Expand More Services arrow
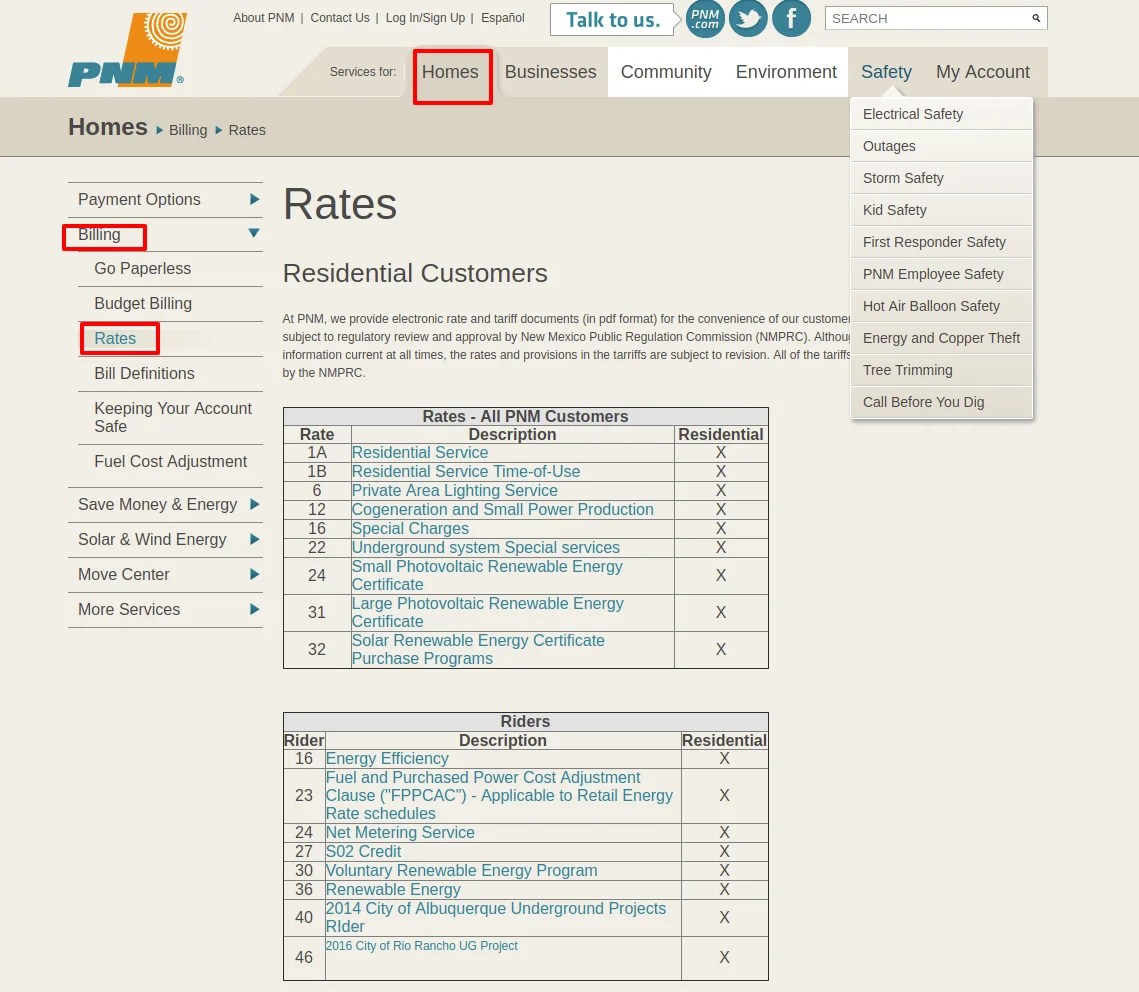 click(x=254, y=609)
